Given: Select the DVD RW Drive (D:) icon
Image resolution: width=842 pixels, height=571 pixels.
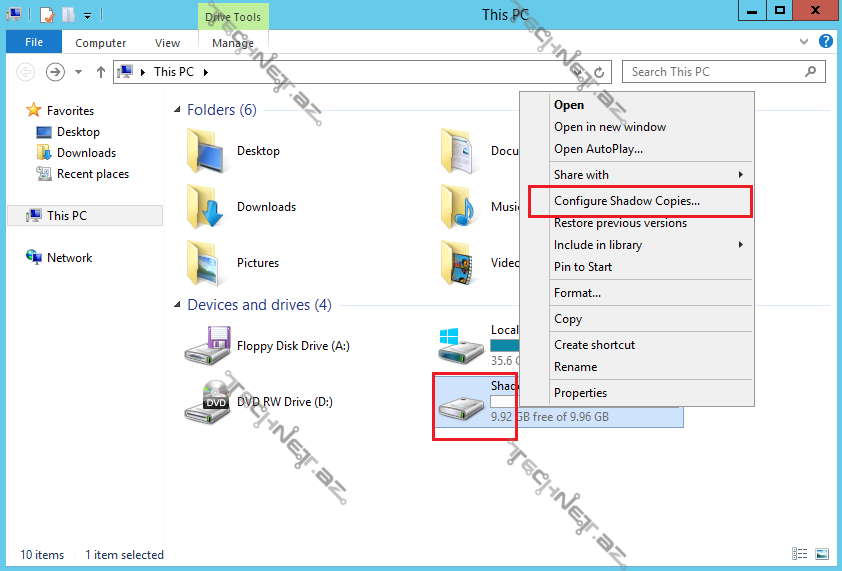Looking at the screenshot, I should (x=209, y=402).
